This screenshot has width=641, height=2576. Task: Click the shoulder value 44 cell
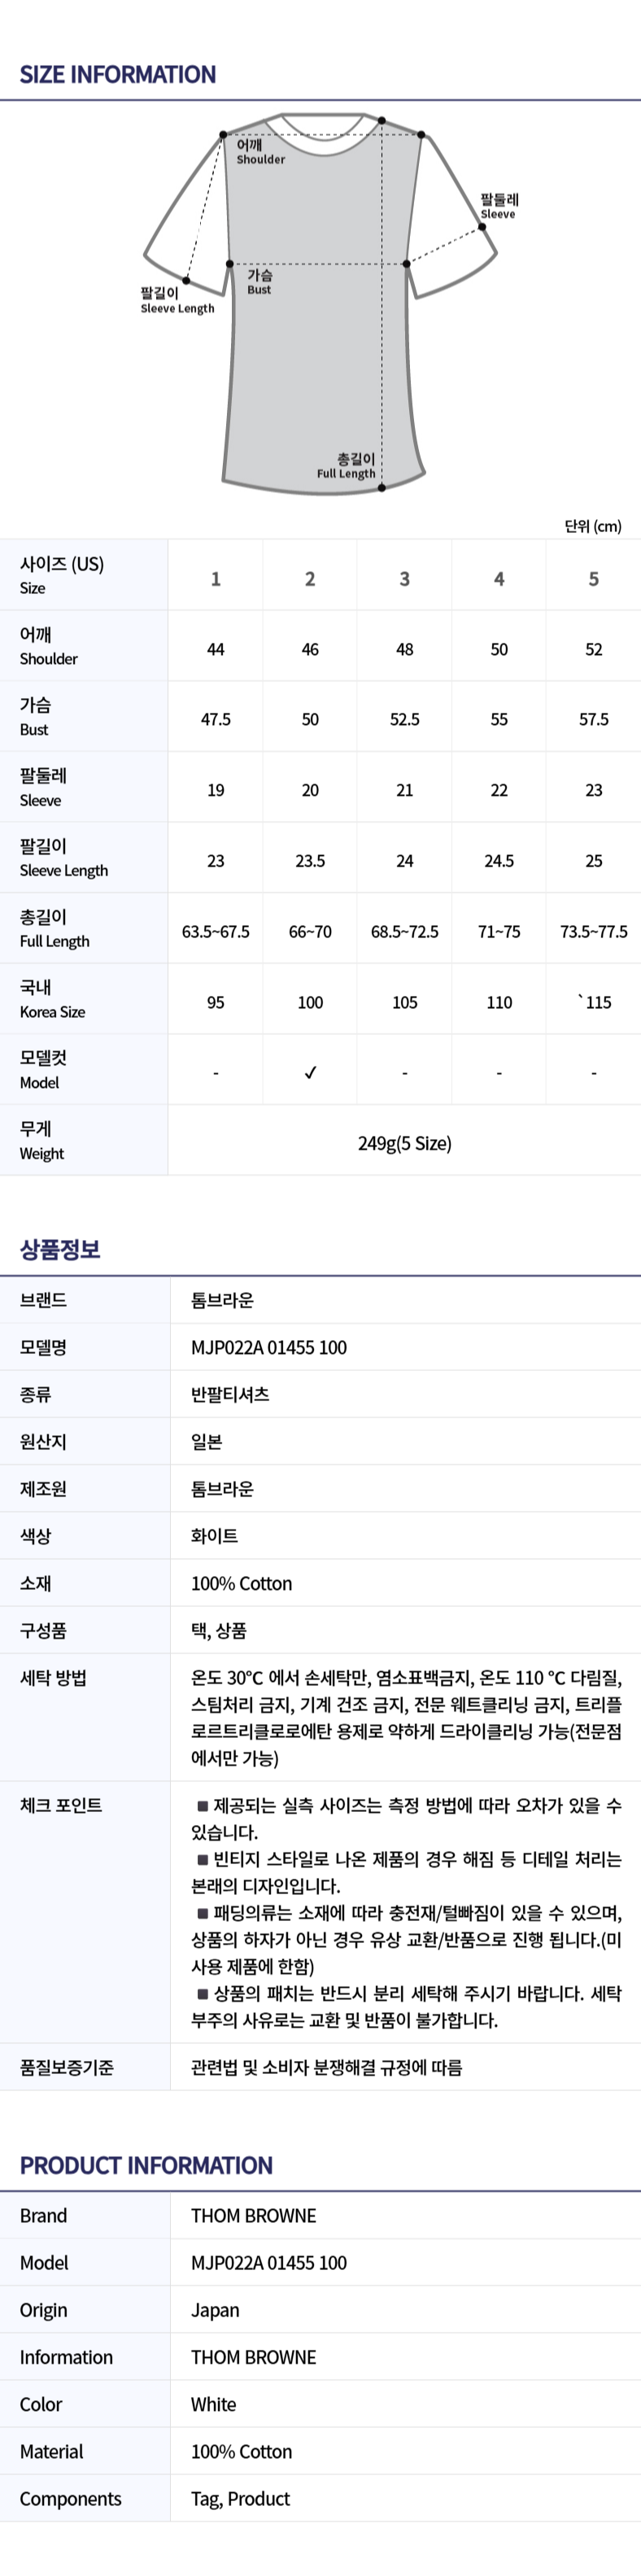click(215, 649)
